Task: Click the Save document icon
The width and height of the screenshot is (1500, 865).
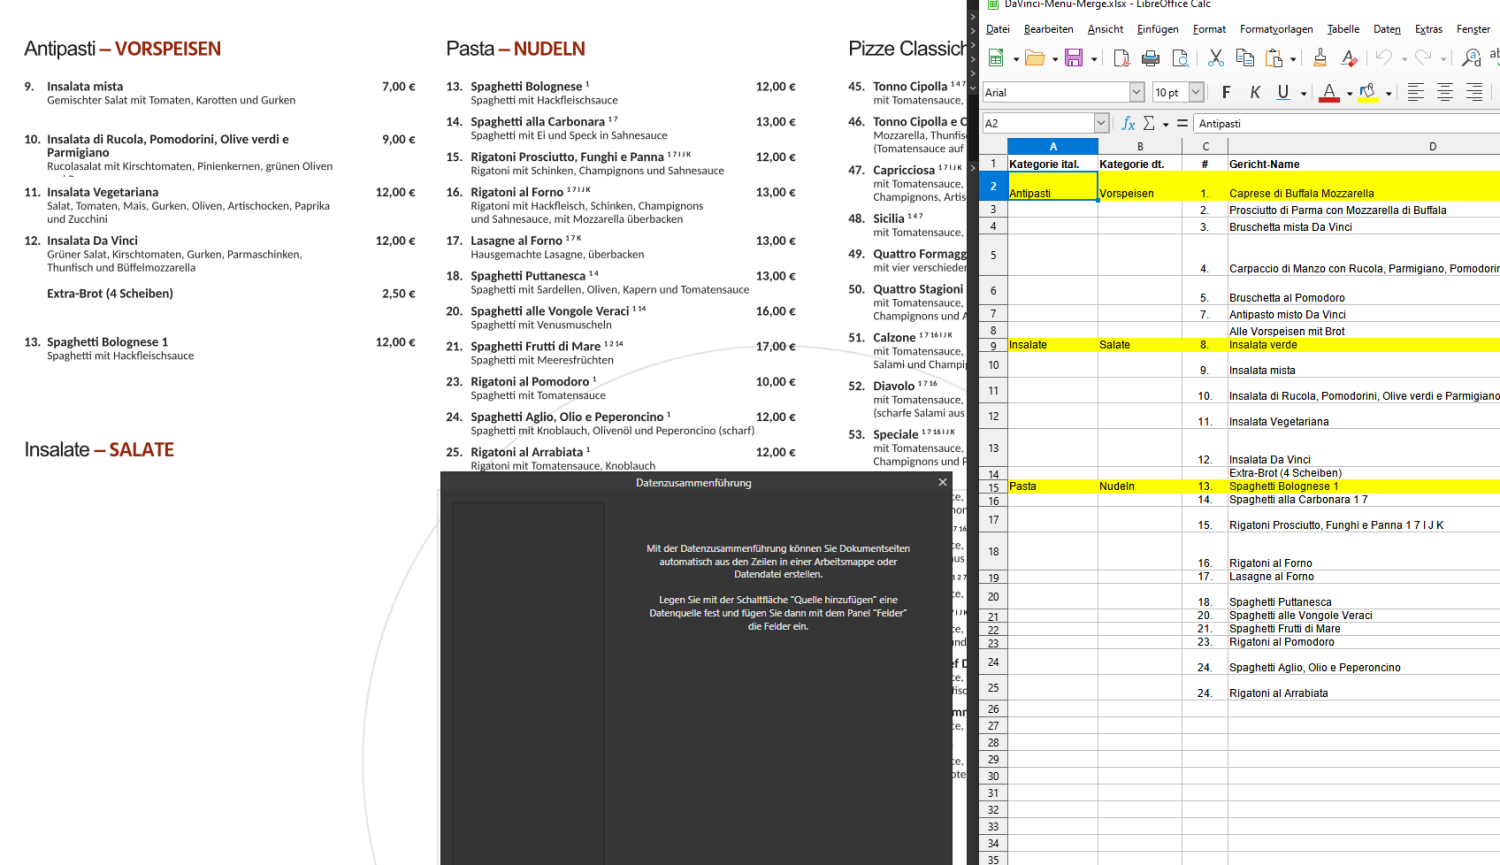Action: pos(1073,58)
